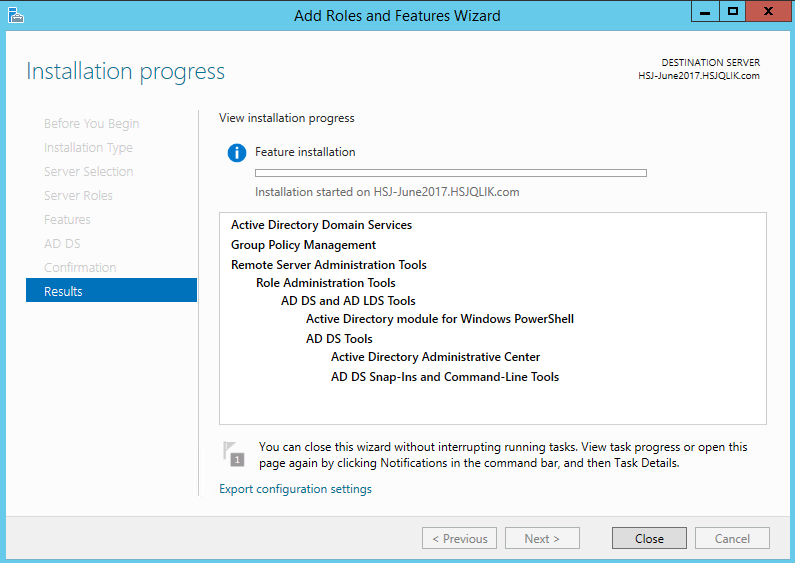Click Role Administration Tools entry
This screenshot has width=795, height=563.
326,283
